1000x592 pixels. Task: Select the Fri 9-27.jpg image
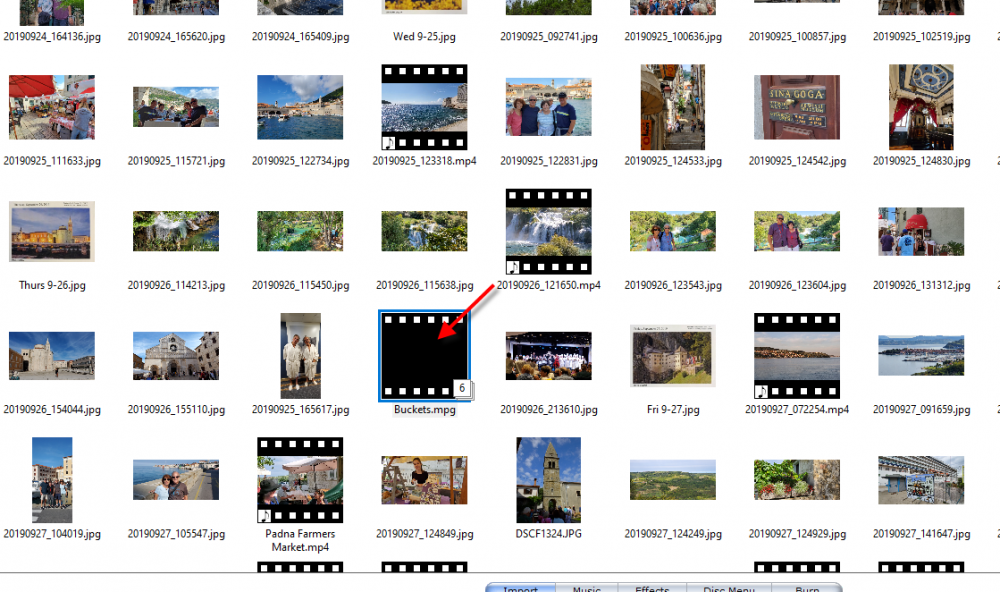pos(672,355)
